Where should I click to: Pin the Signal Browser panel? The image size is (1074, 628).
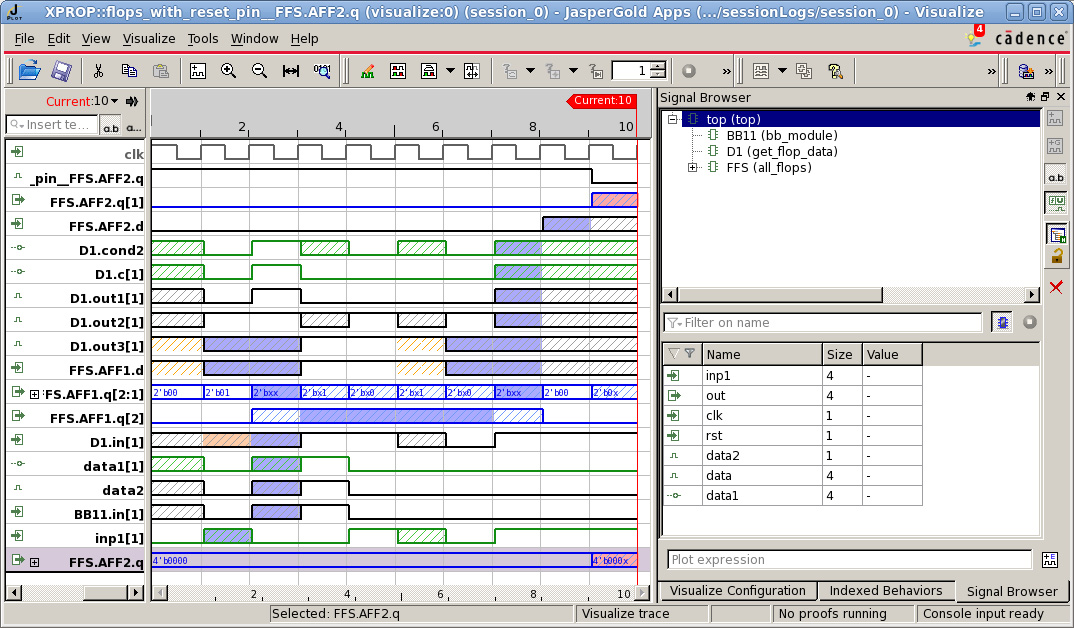1030,97
